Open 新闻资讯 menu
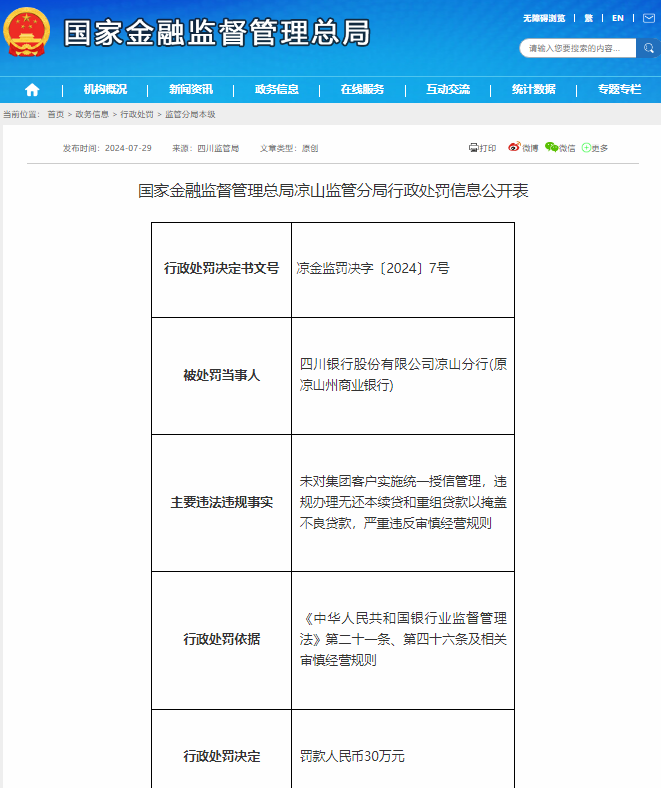The height and width of the screenshot is (788, 661). [x=191, y=89]
